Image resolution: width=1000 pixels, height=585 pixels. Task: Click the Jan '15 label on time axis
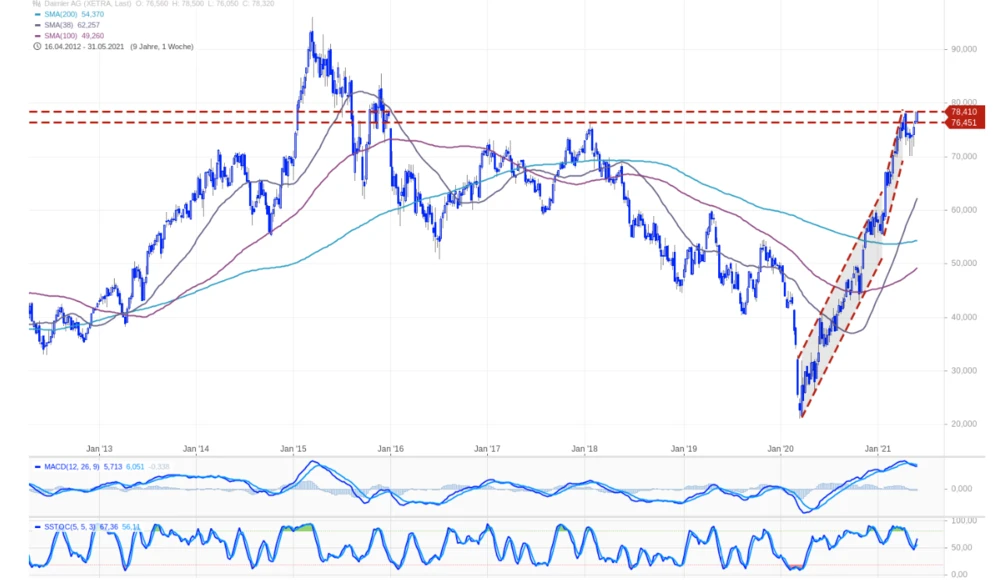click(x=293, y=449)
